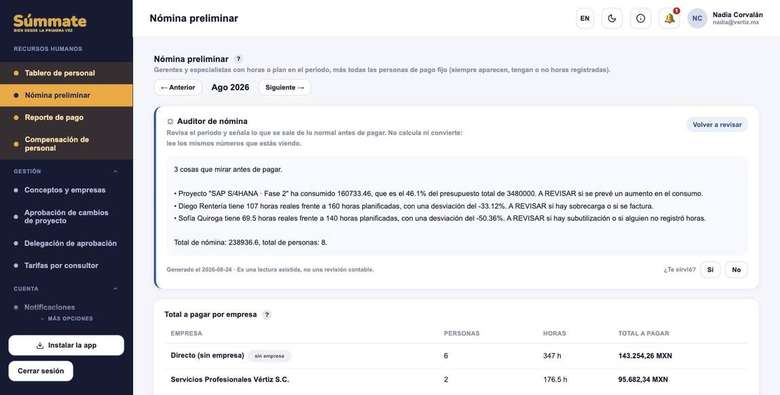Screen dimensions: 780x395
Task: Open notifications bell icon
Action: click(x=670, y=18)
